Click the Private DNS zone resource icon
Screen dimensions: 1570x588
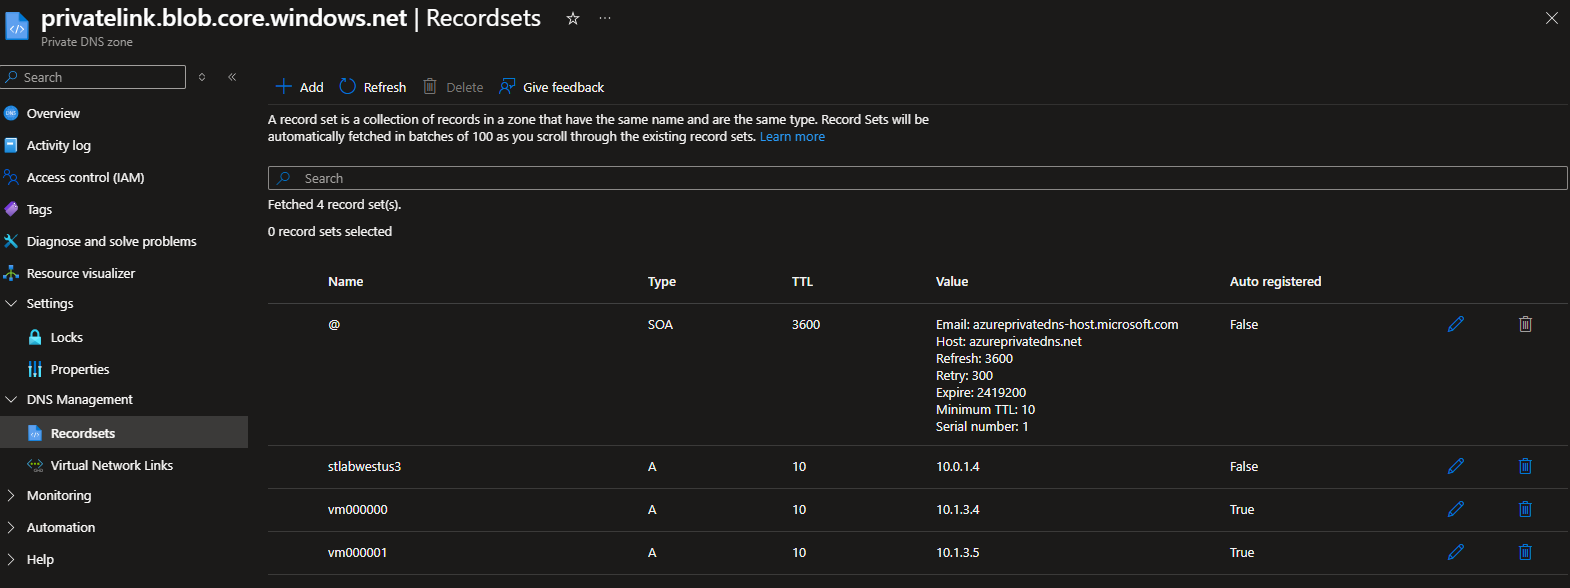pyautogui.click(x=17, y=26)
